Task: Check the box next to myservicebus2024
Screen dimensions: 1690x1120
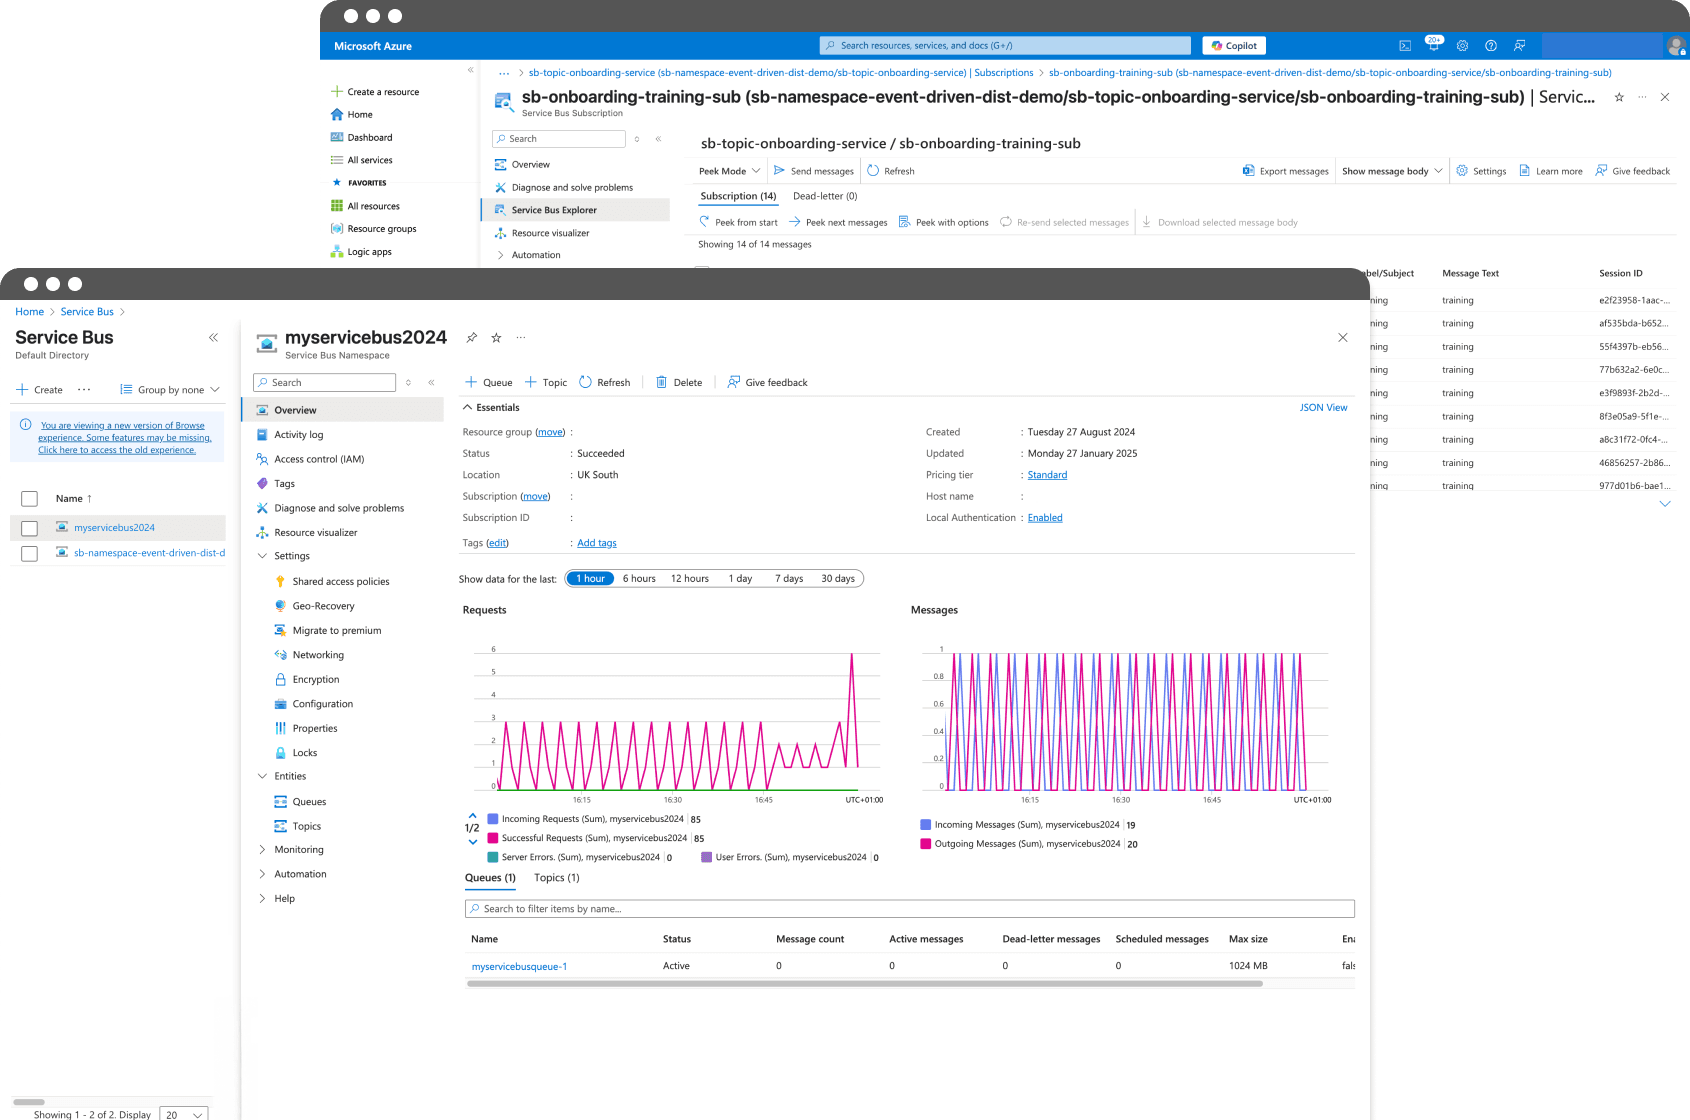Action: [29, 528]
